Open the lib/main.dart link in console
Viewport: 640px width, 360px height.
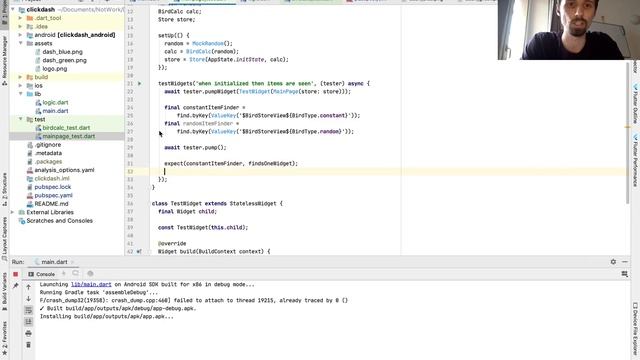click(91, 284)
